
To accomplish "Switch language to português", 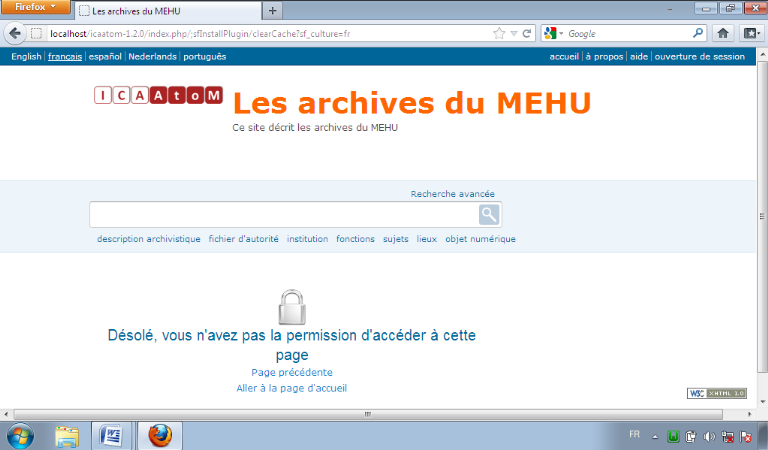I will tap(205, 56).
